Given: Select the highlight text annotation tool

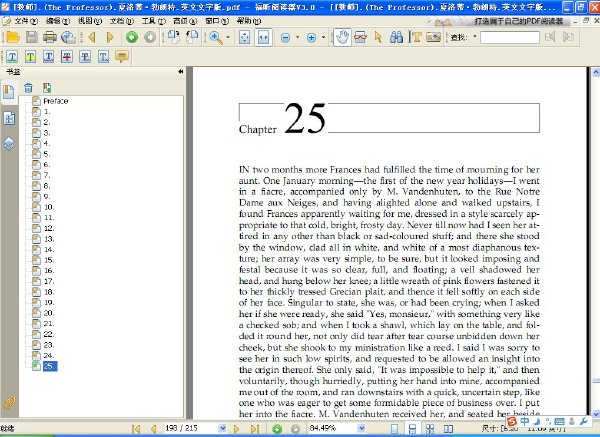Looking at the screenshot, I should (30, 57).
